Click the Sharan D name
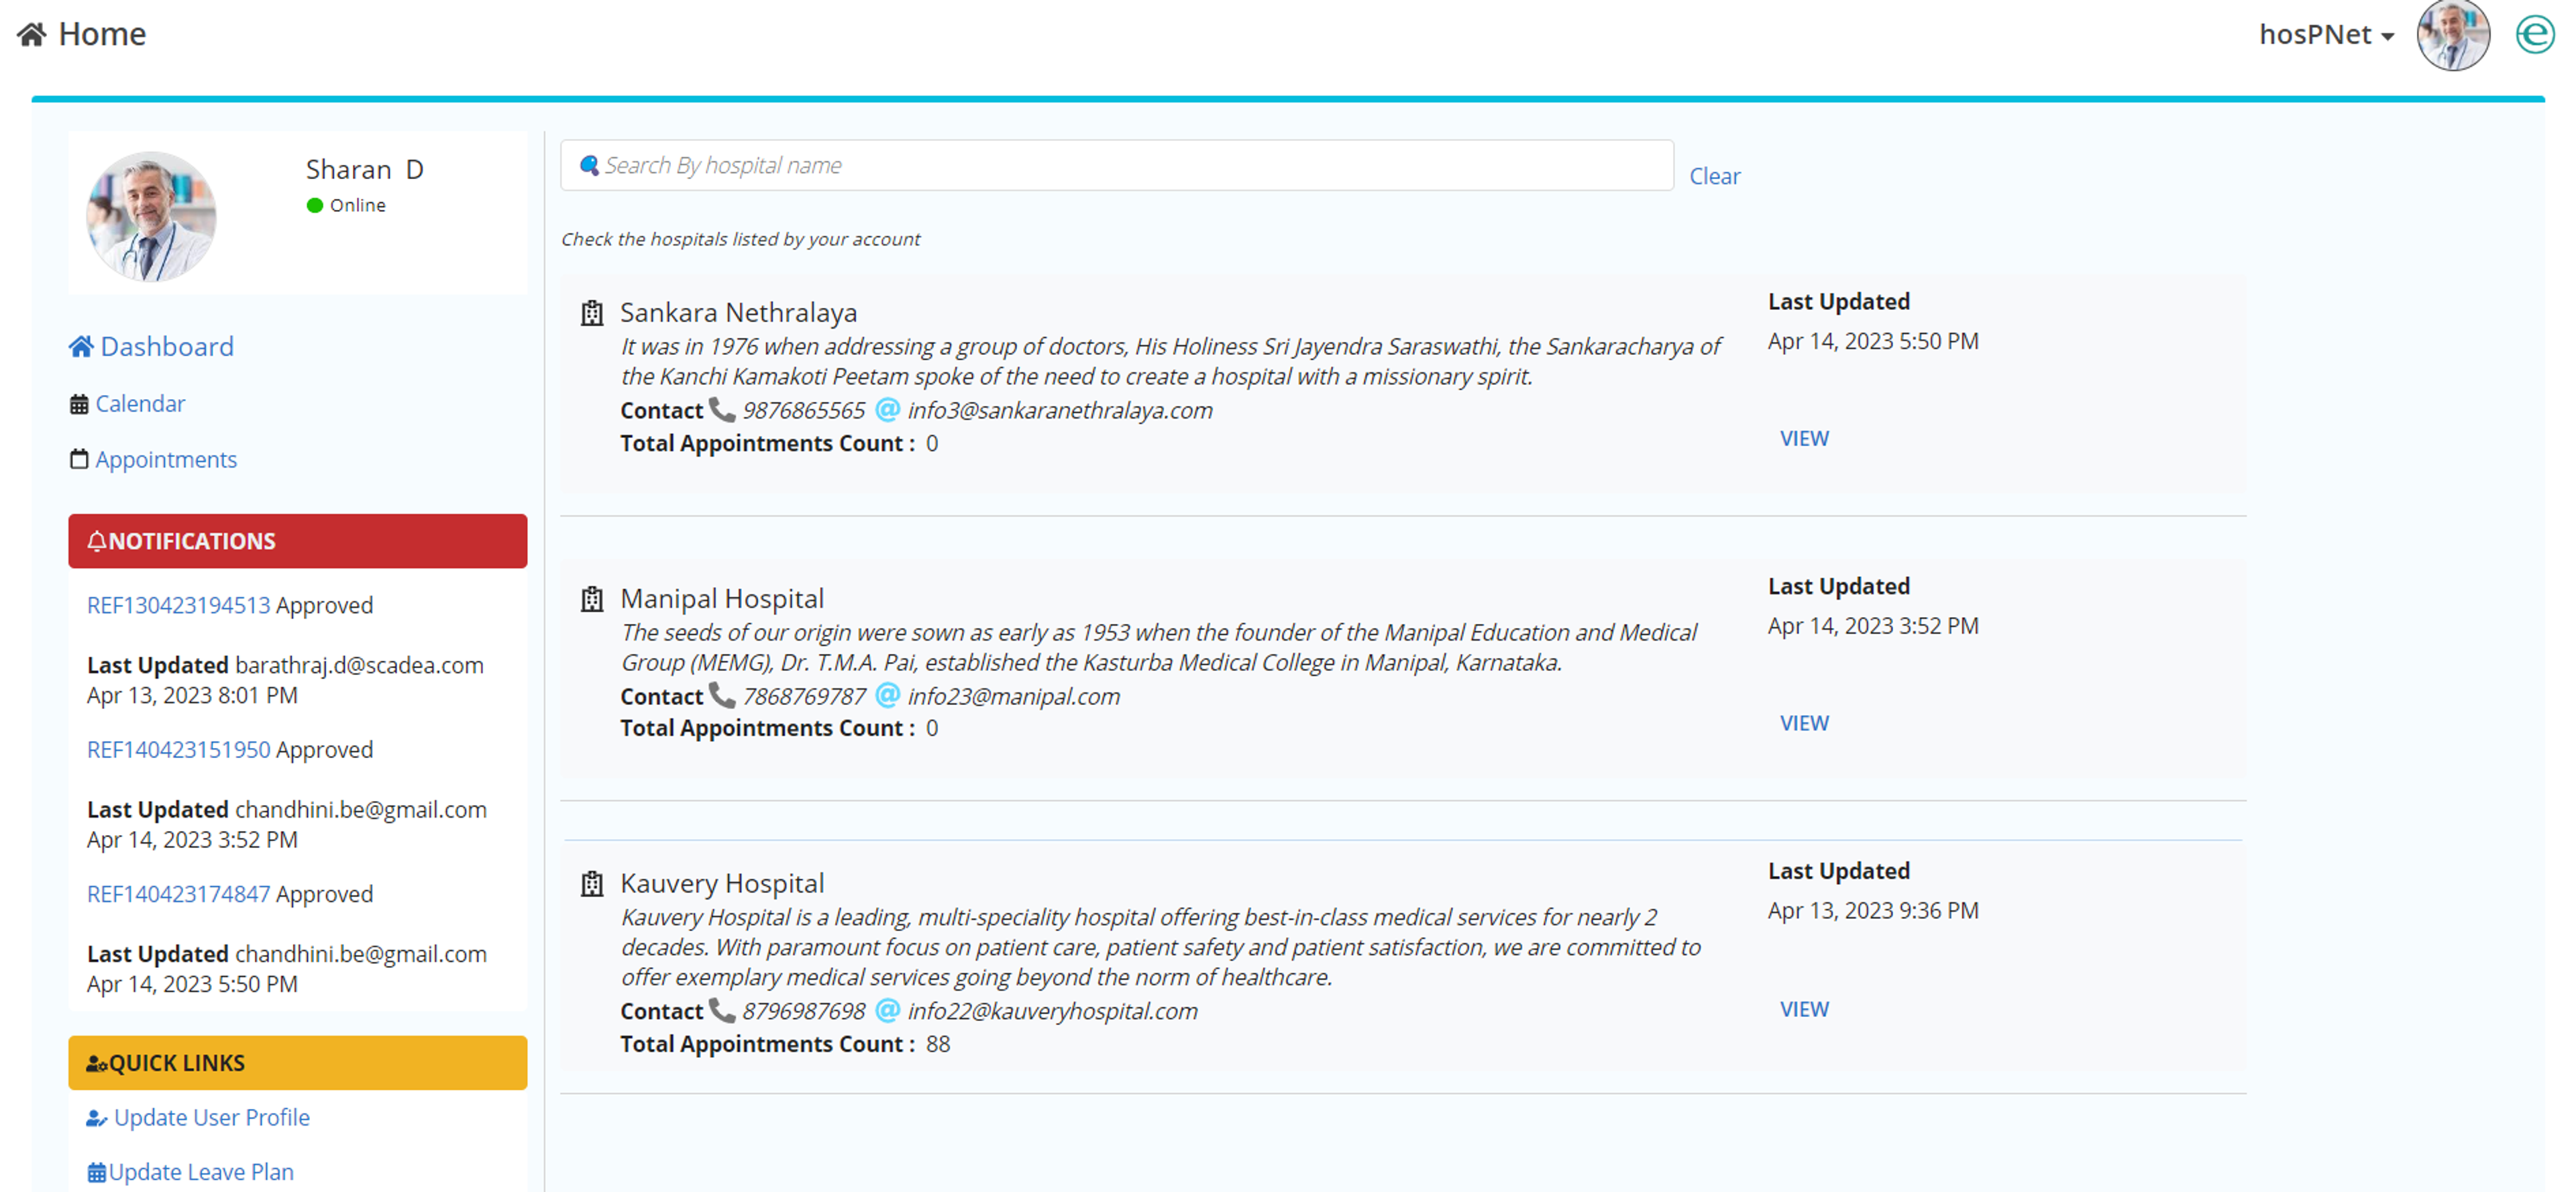Screen dimensions: 2576x1192 point(364,169)
